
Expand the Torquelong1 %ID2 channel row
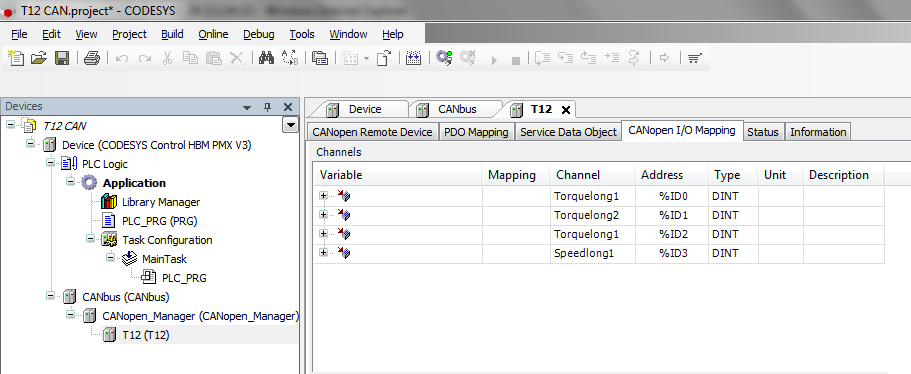[x=323, y=233]
